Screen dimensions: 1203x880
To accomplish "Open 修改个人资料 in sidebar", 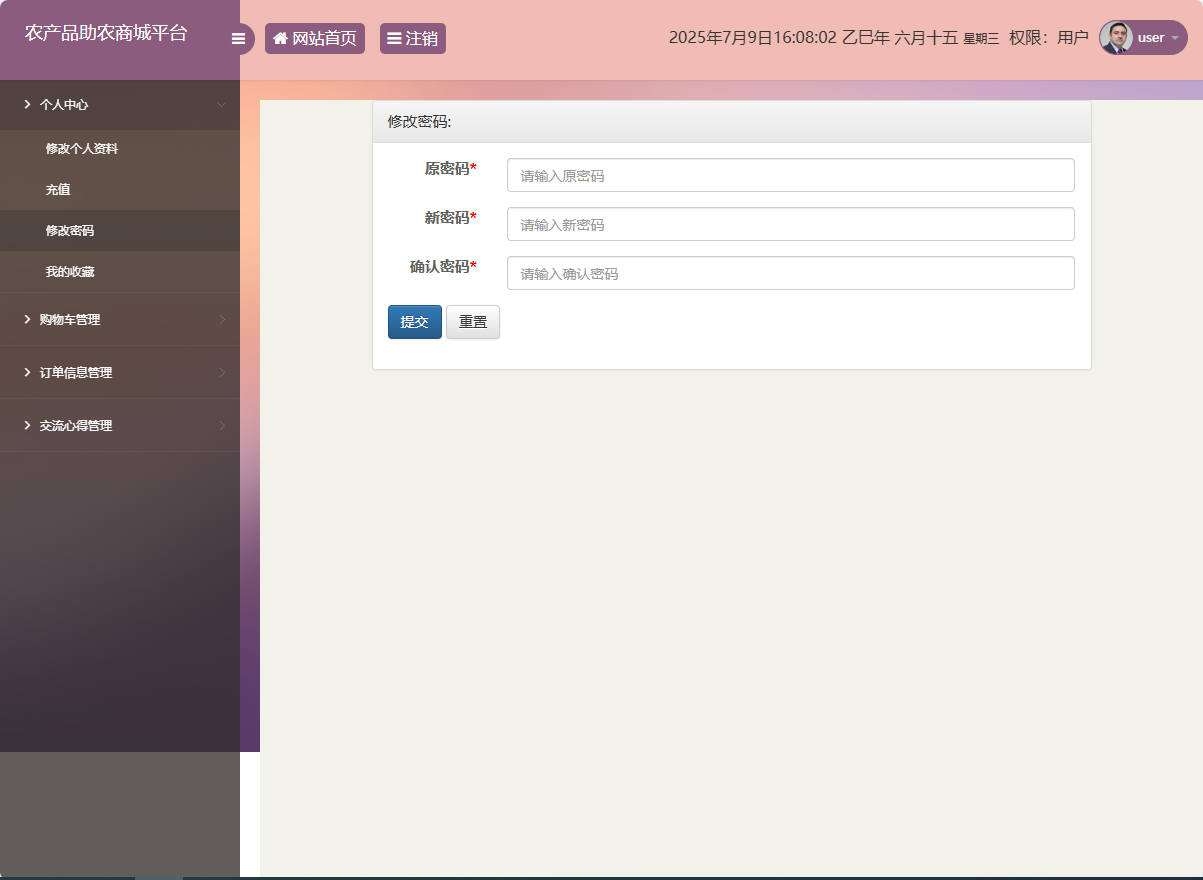I will tap(82, 148).
